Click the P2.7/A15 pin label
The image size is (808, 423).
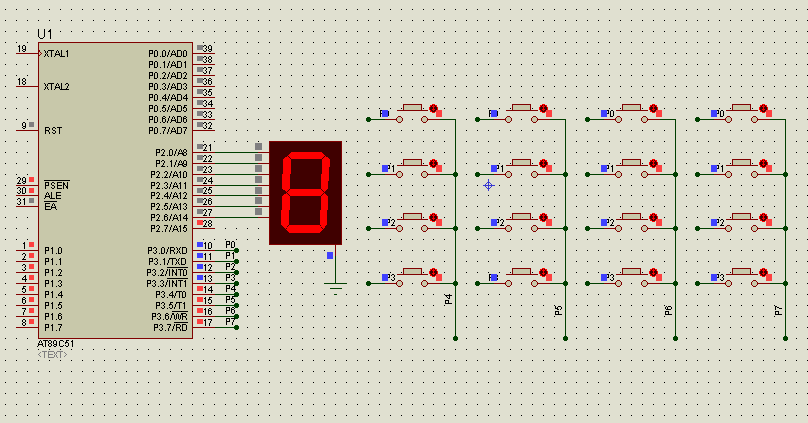click(169, 229)
